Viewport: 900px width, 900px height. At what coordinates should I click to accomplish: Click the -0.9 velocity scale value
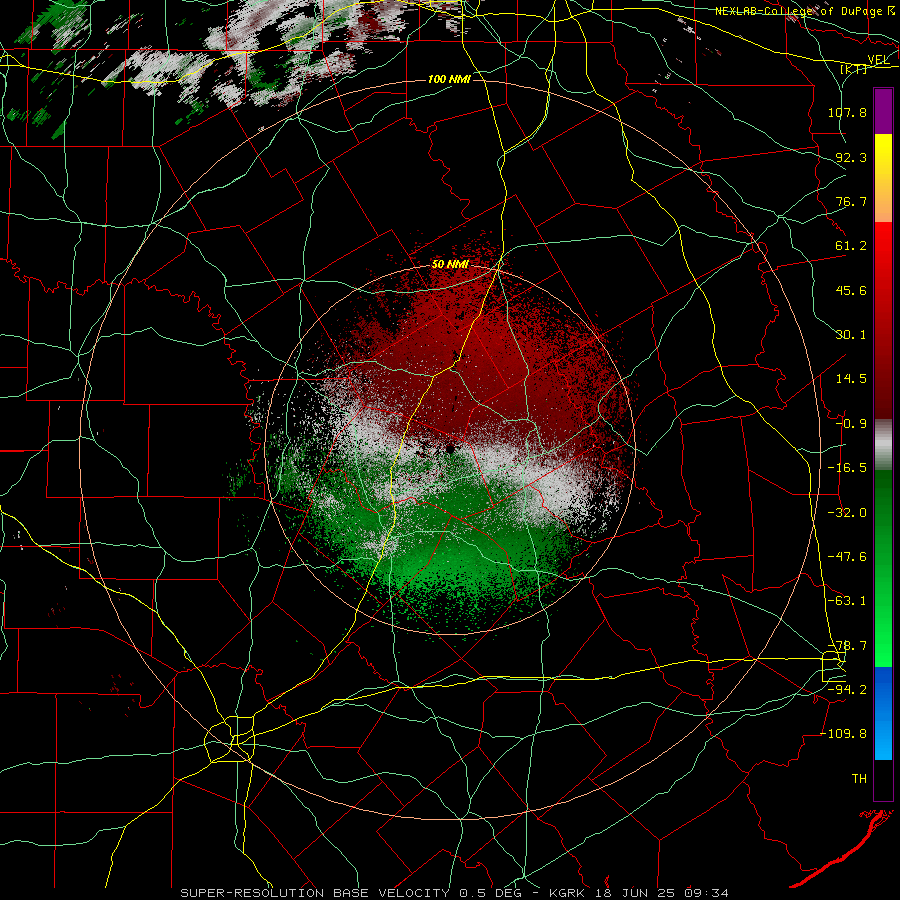[x=851, y=424]
